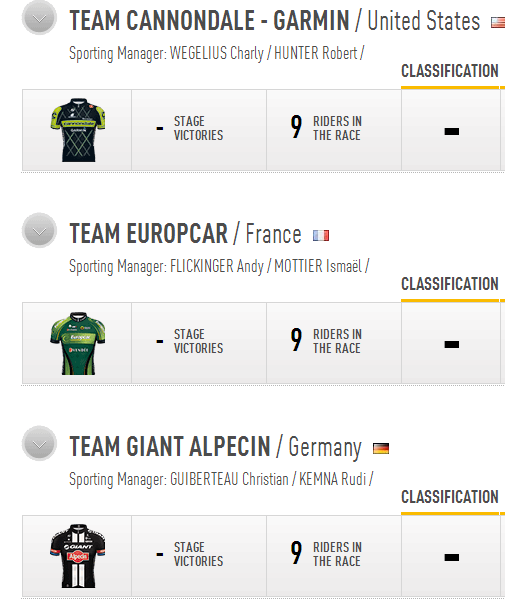Click the Germany flag icon

(381, 448)
